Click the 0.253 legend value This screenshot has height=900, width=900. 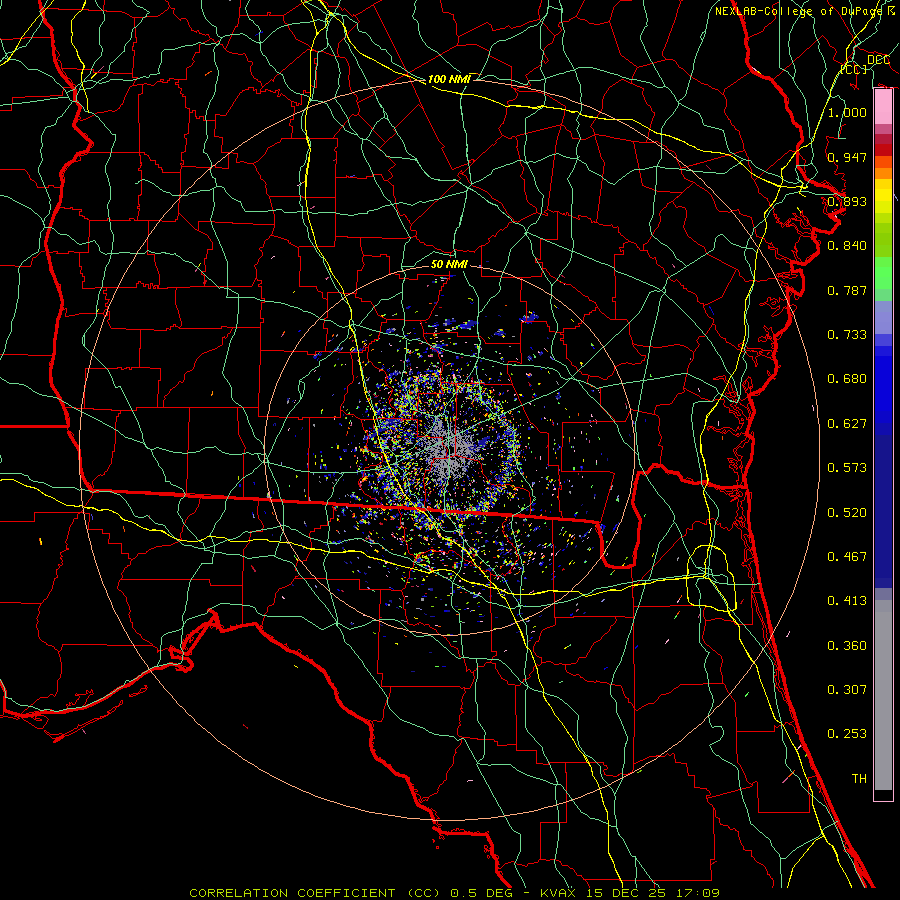pos(847,734)
